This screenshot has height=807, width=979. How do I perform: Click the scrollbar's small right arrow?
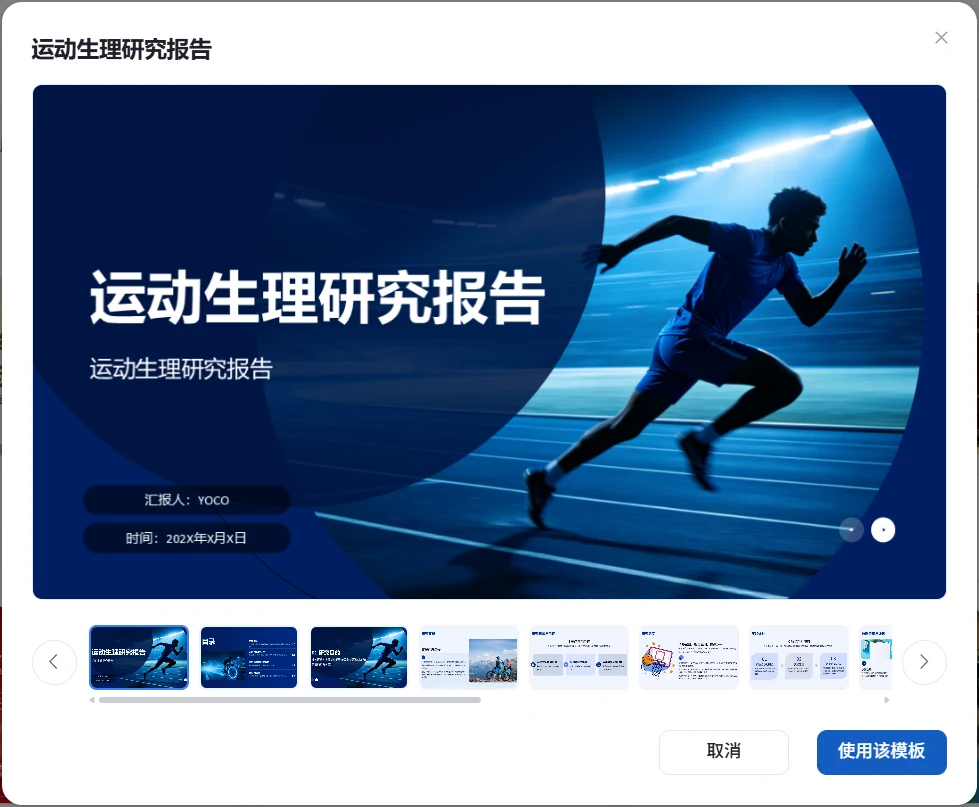coord(887,700)
